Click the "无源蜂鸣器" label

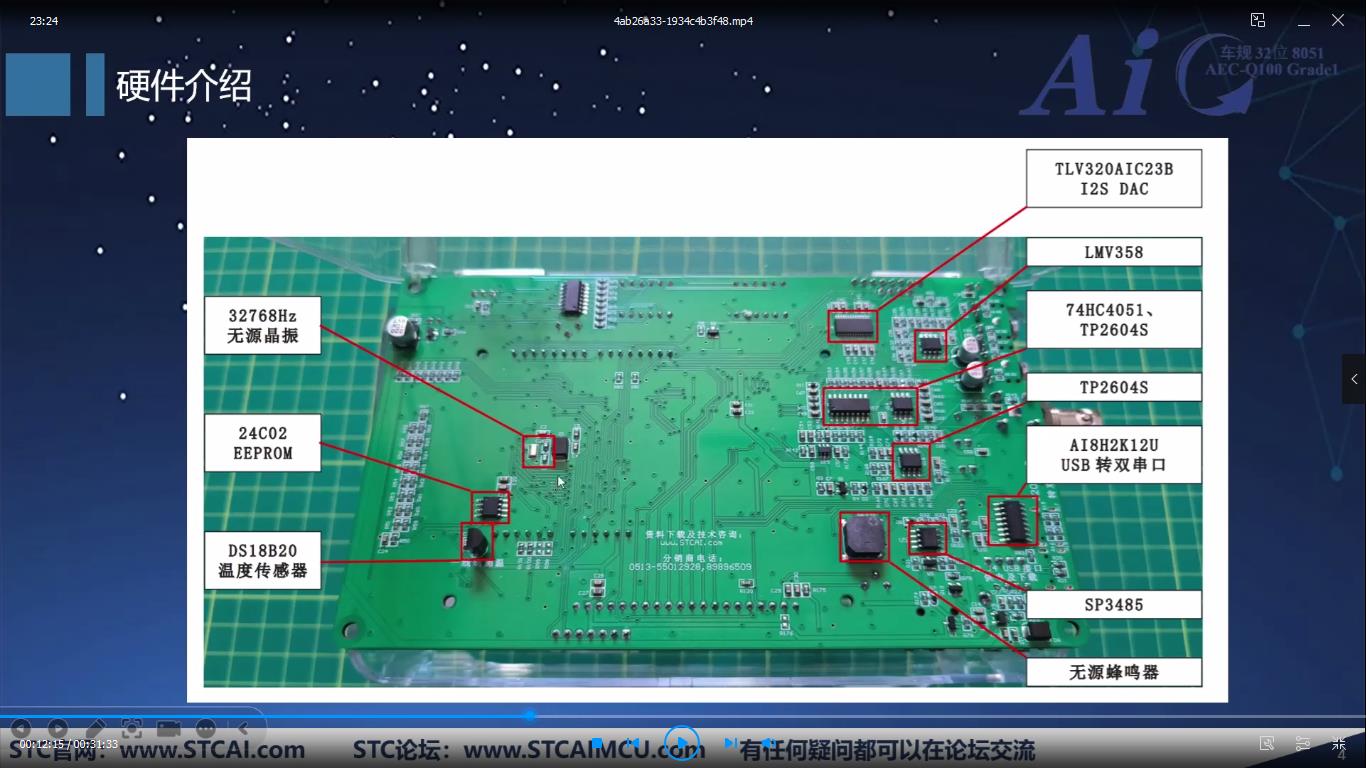point(1114,672)
